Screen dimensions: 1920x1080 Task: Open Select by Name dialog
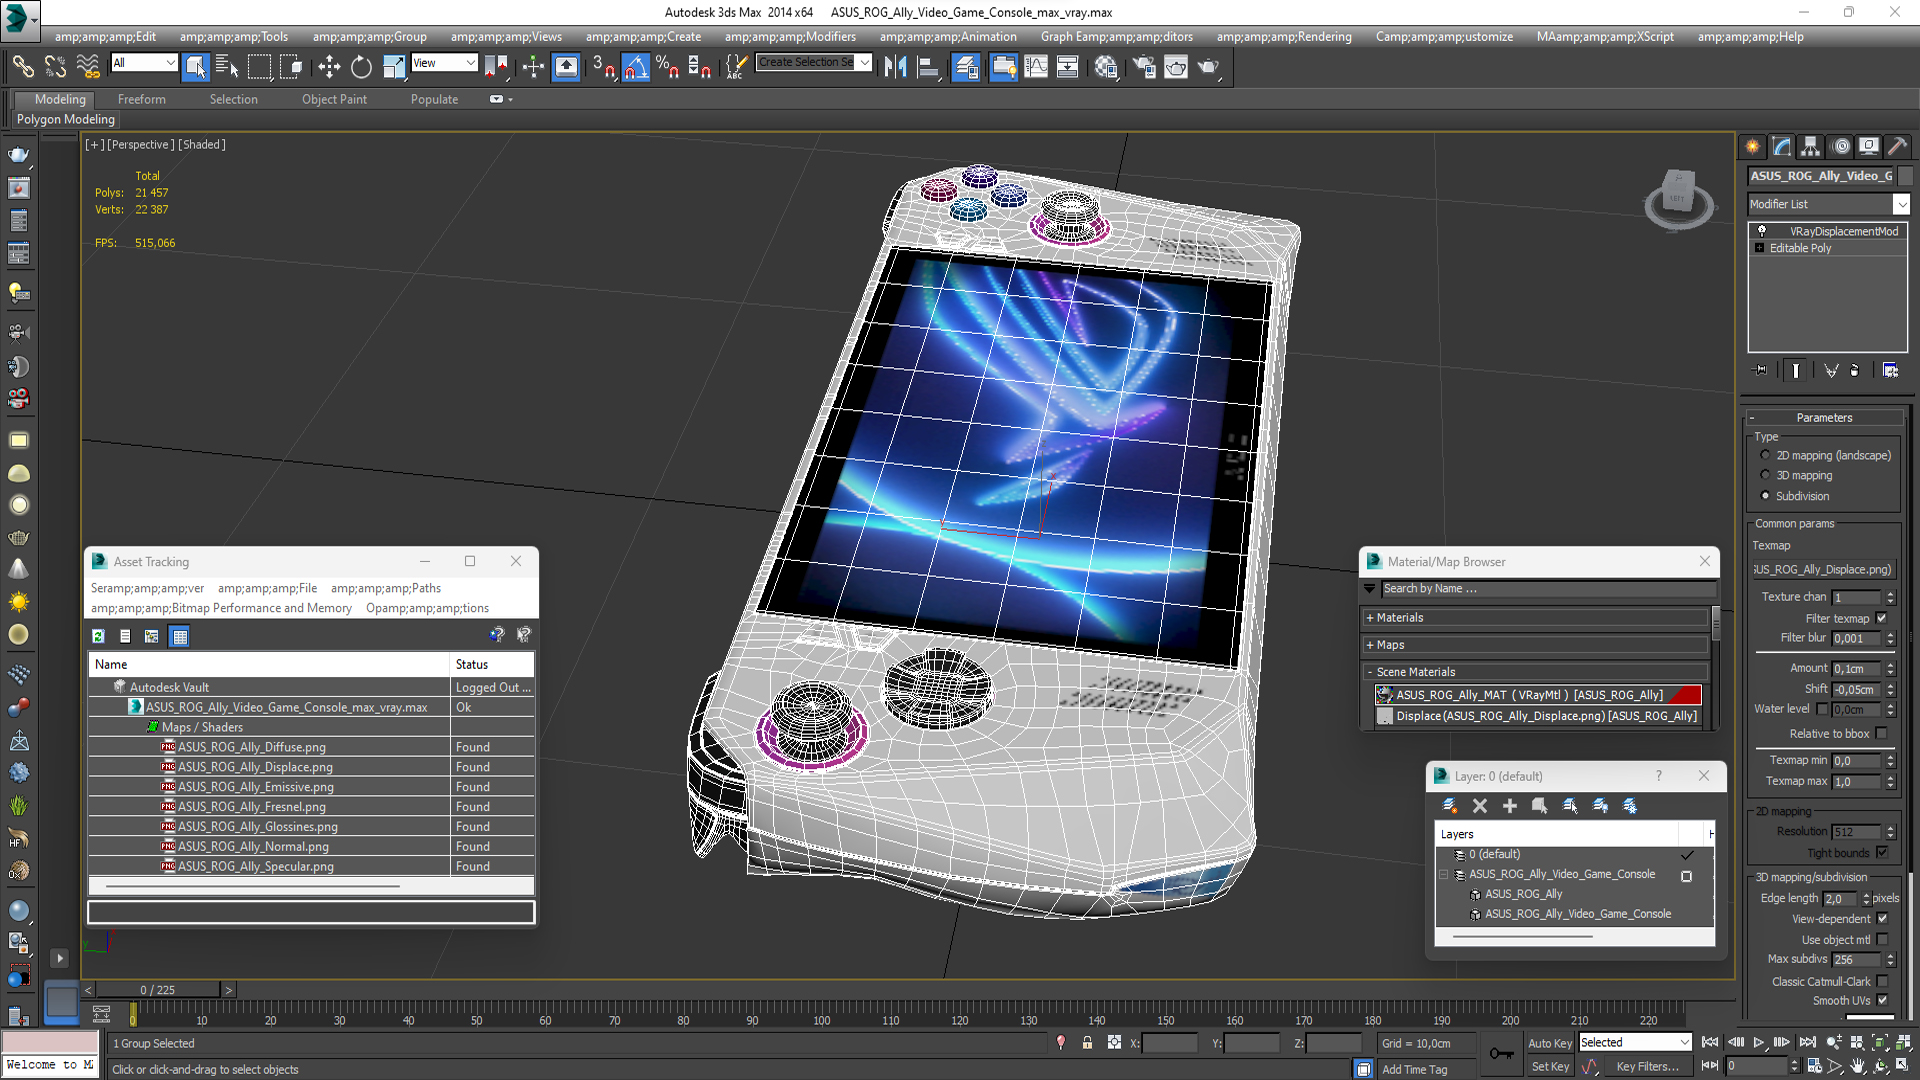point(227,67)
